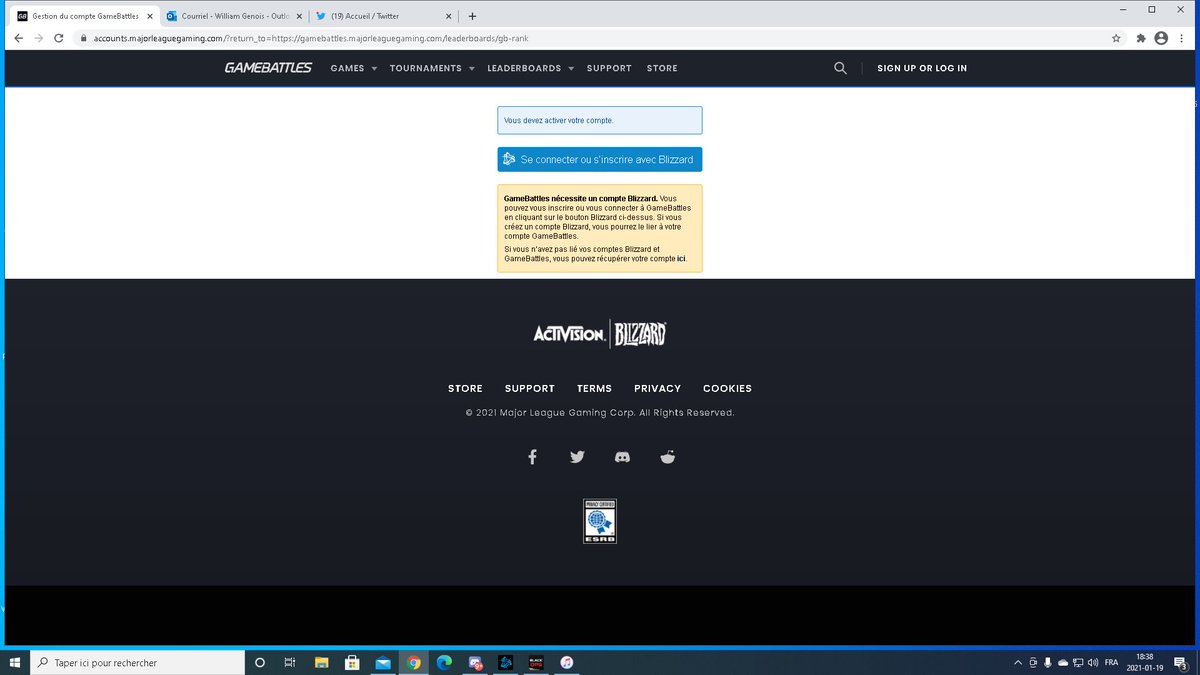
Task: Click the Activision Blizzard logo
Action: pos(600,334)
